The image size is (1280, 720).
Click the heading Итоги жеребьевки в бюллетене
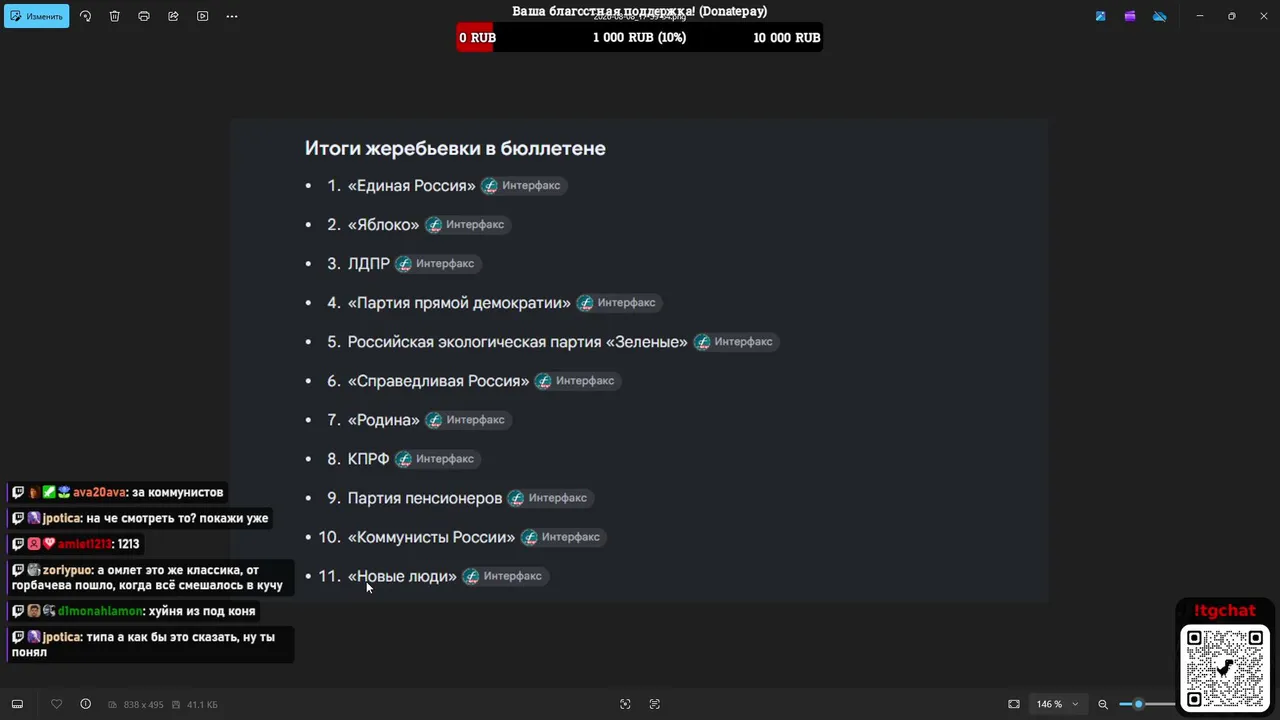pyautogui.click(x=455, y=148)
